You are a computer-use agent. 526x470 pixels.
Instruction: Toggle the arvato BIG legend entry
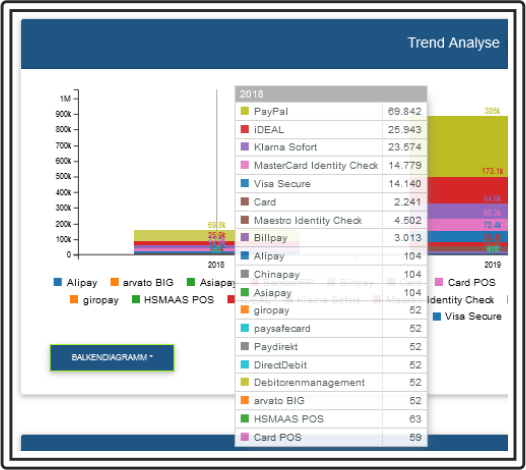tap(142, 282)
